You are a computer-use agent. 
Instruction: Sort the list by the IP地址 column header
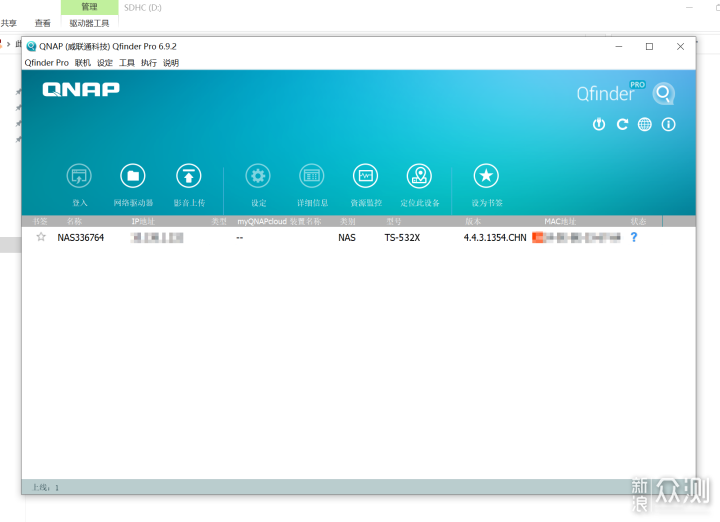[x=143, y=221]
